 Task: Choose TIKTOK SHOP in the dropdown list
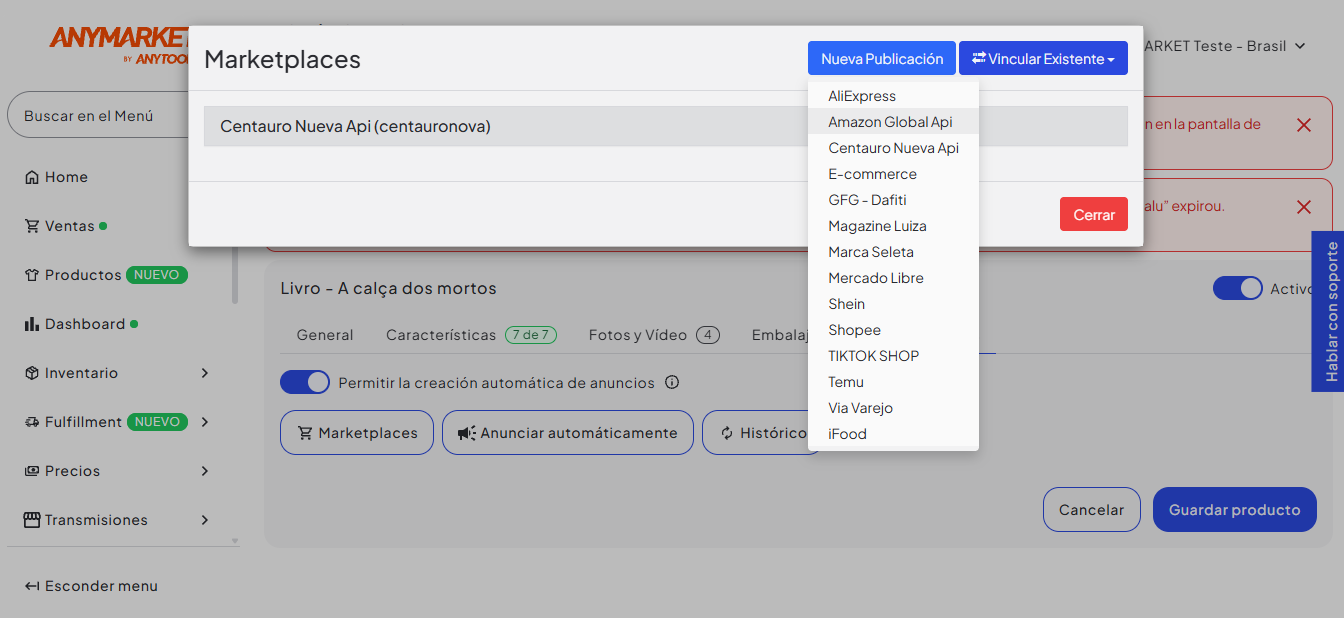click(874, 356)
